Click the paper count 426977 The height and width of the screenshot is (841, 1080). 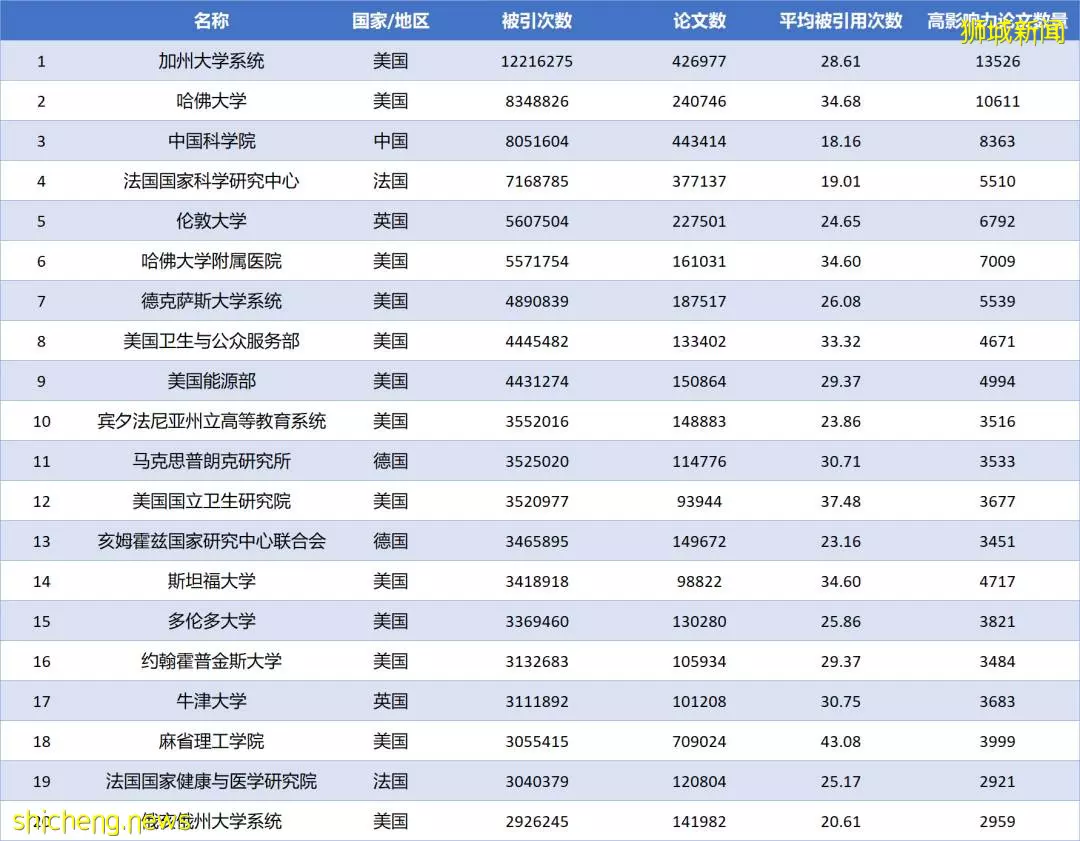coord(699,61)
